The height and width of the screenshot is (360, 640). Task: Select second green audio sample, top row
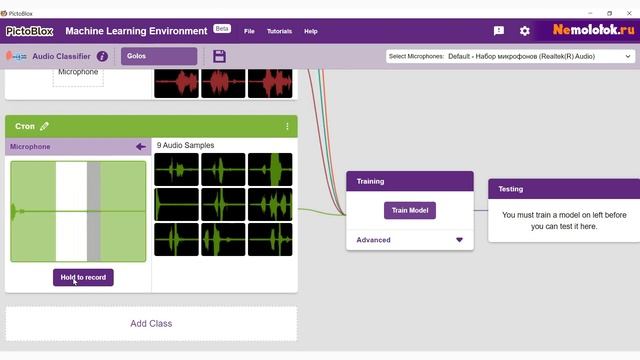click(x=223, y=169)
